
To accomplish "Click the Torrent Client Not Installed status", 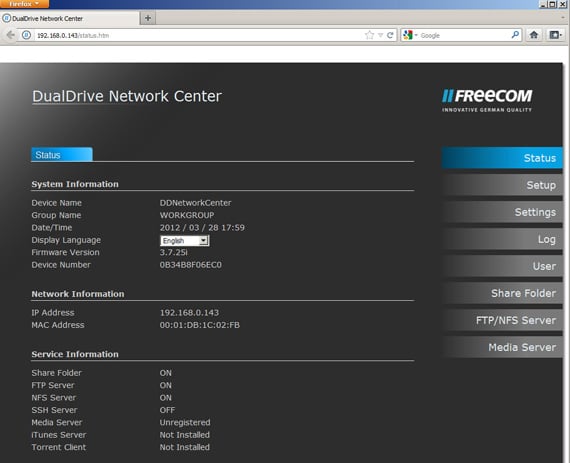I will [x=185, y=447].
